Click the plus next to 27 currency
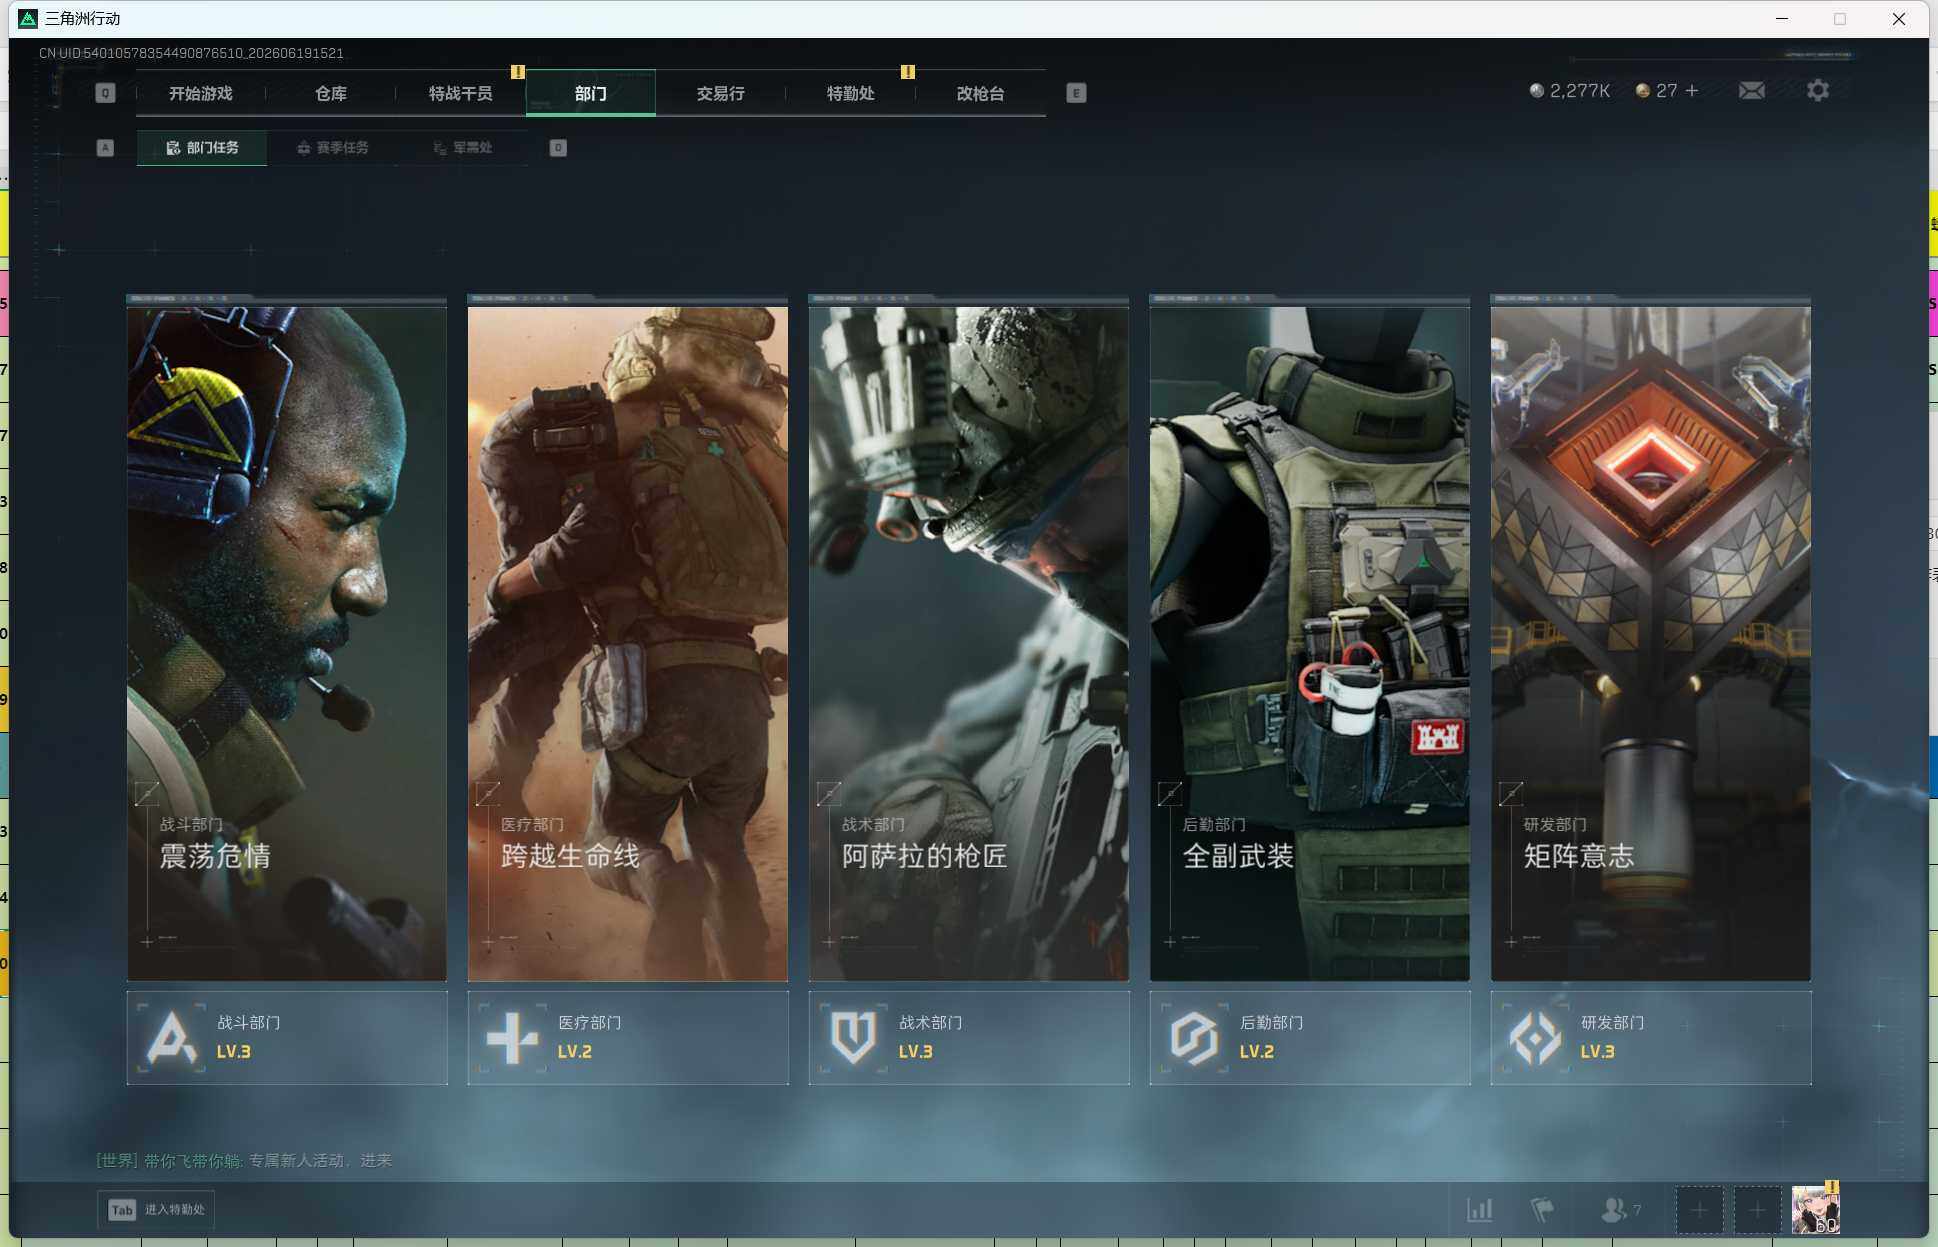 1692,91
